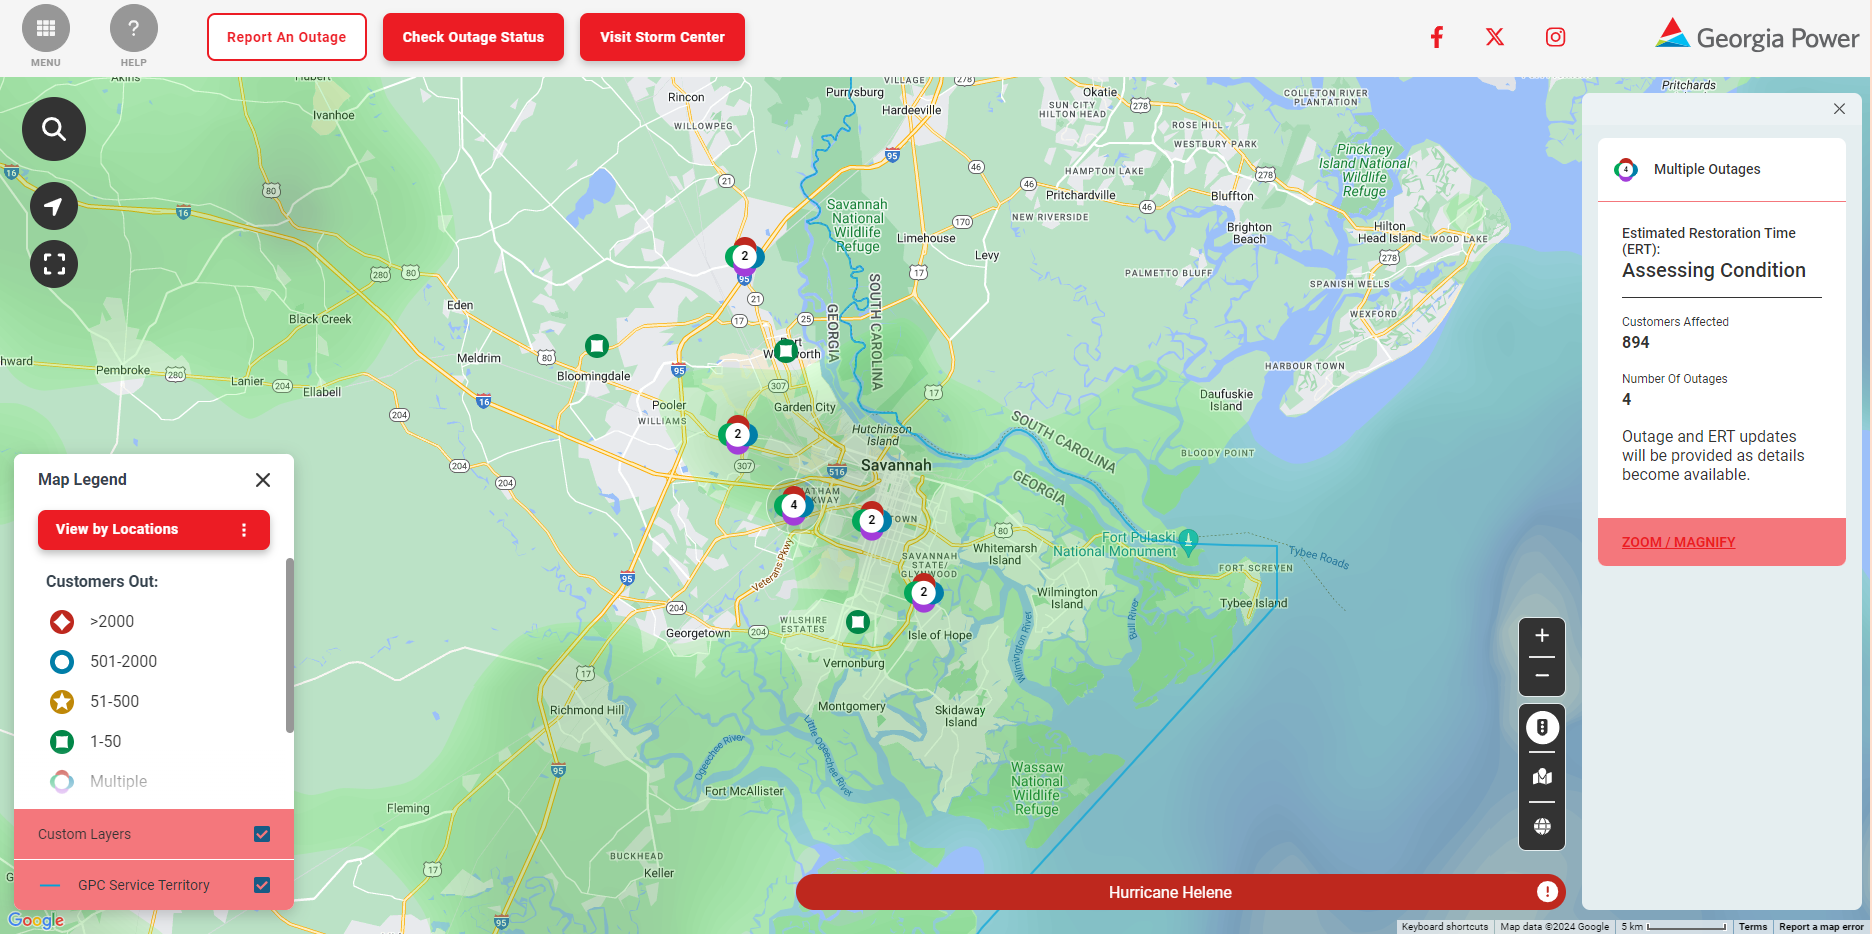
Task: Click the Multiple legend icon
Action: [62, 782]
